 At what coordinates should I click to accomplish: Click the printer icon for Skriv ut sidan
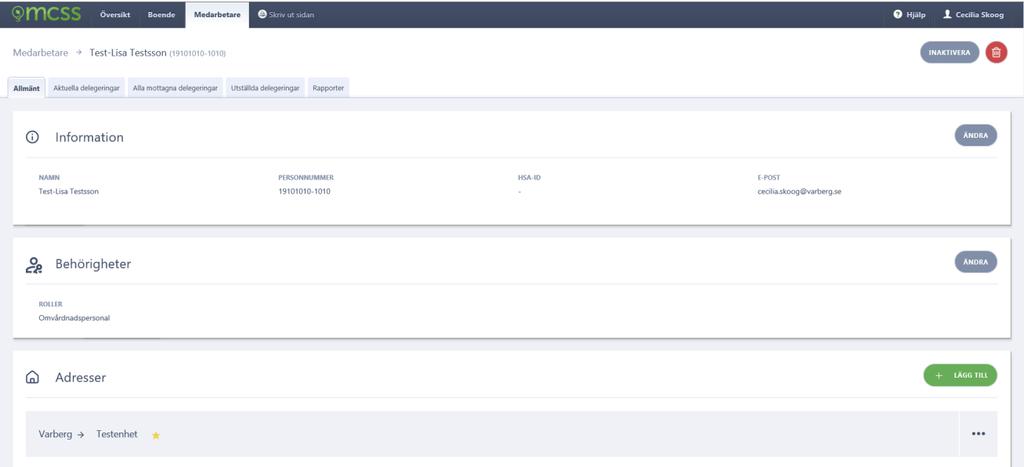(x=262, y=14)
